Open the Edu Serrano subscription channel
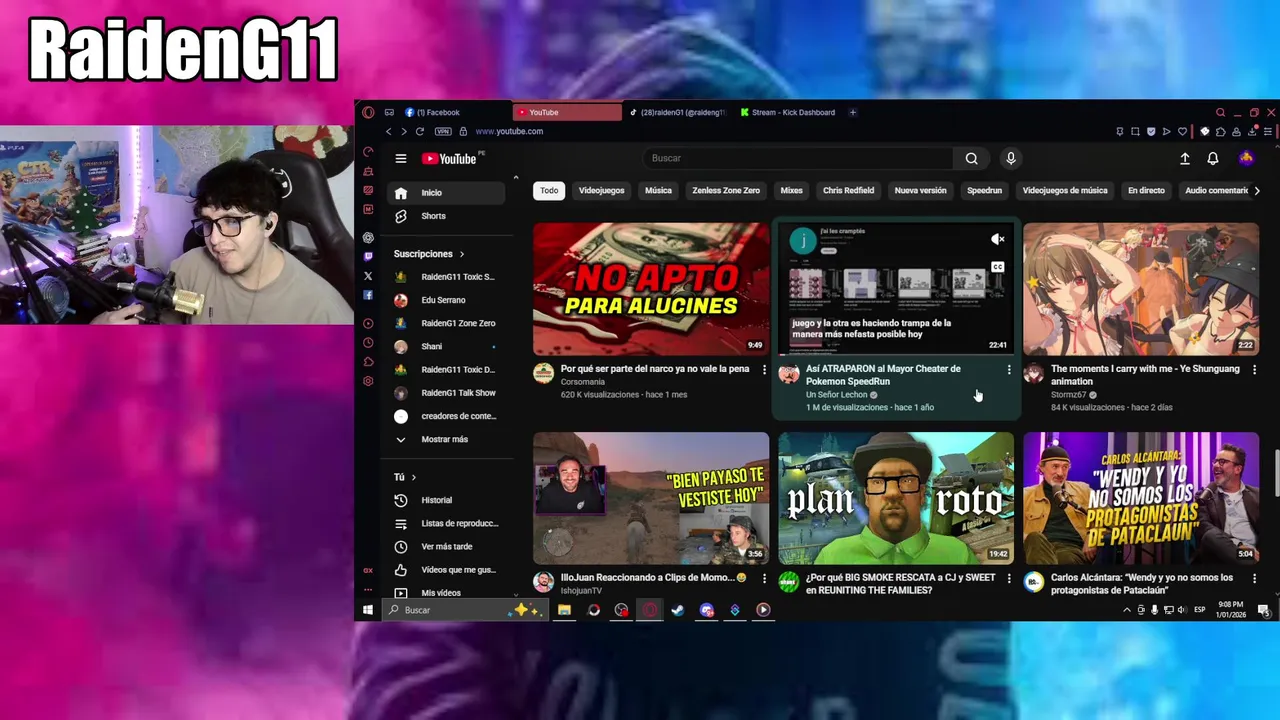This screenshot has height=720, width=1280. [x=447, y=300]
